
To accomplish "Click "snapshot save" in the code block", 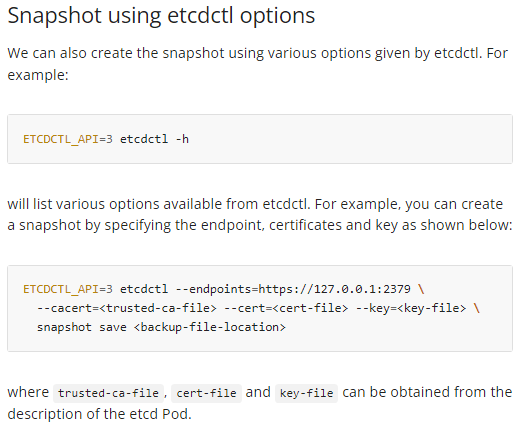I will (81, 327).
